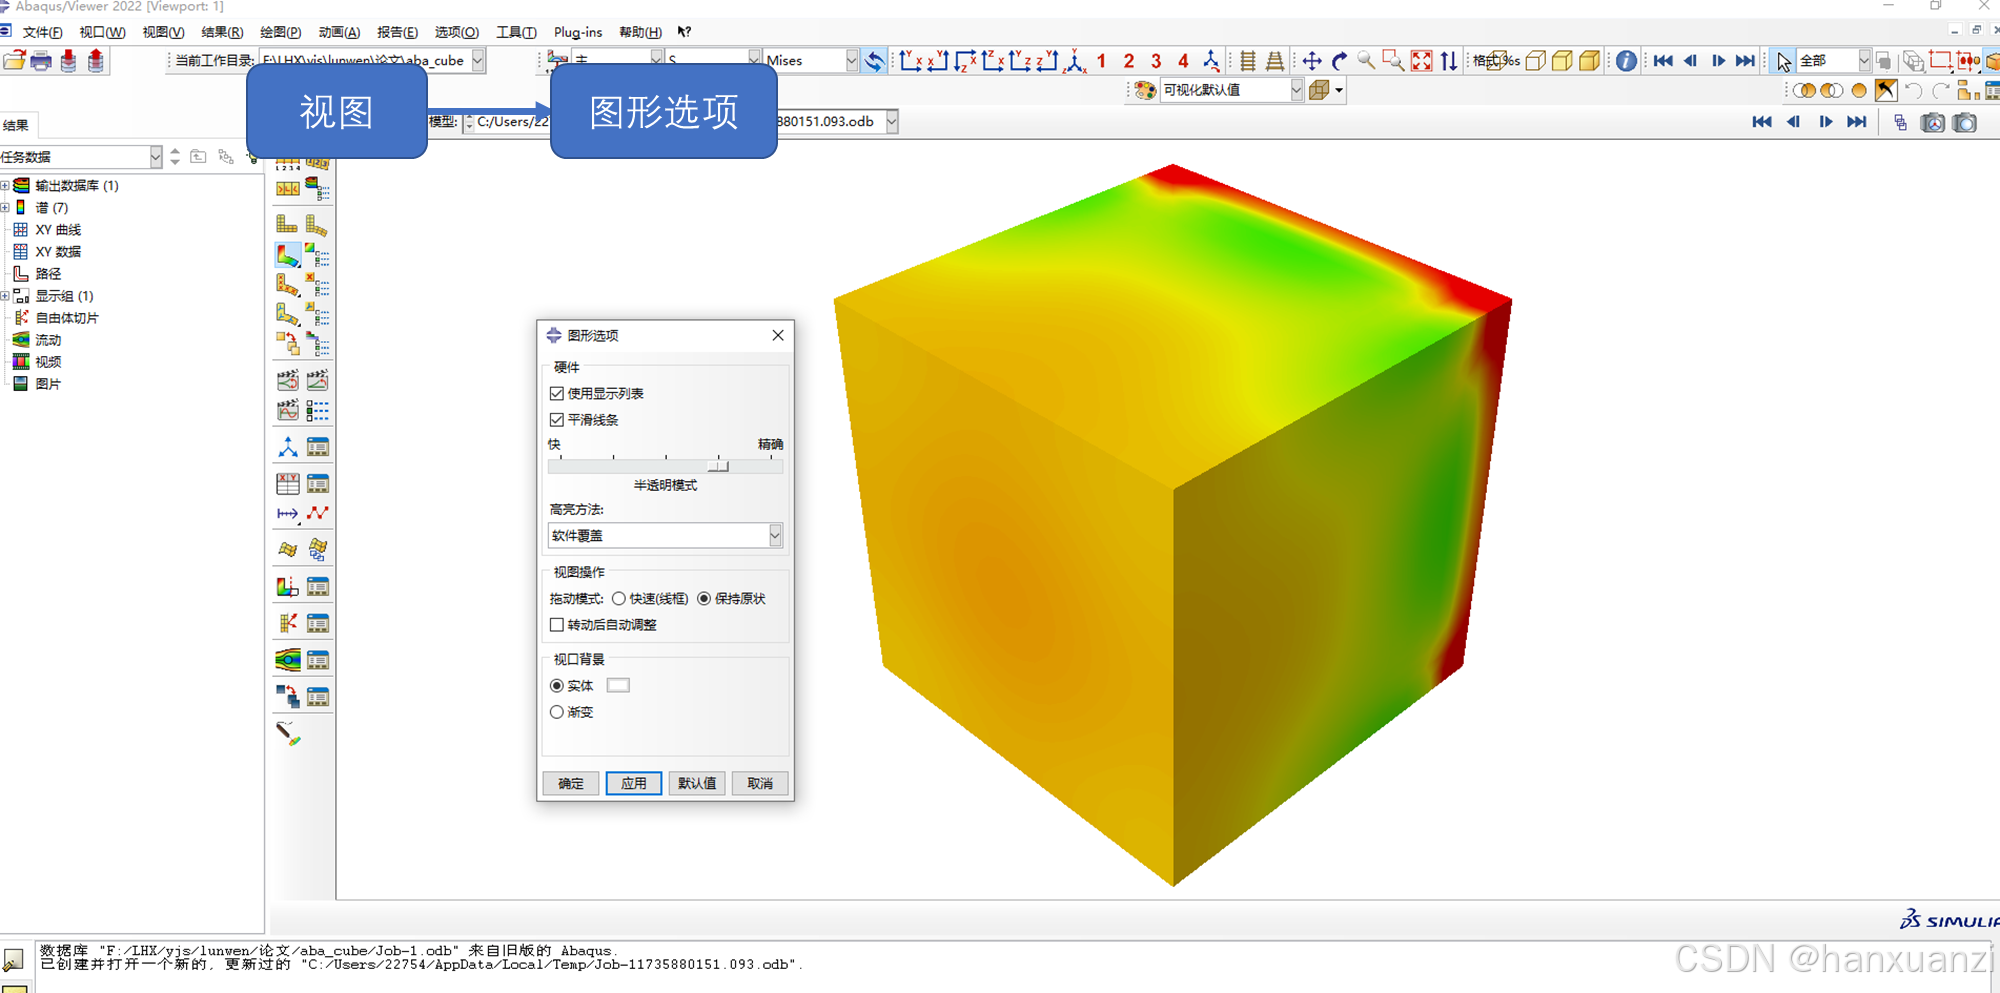Click plot contours on deformed shape
Viewport: 2000px width, 993px height.
(x=288, y=256)
